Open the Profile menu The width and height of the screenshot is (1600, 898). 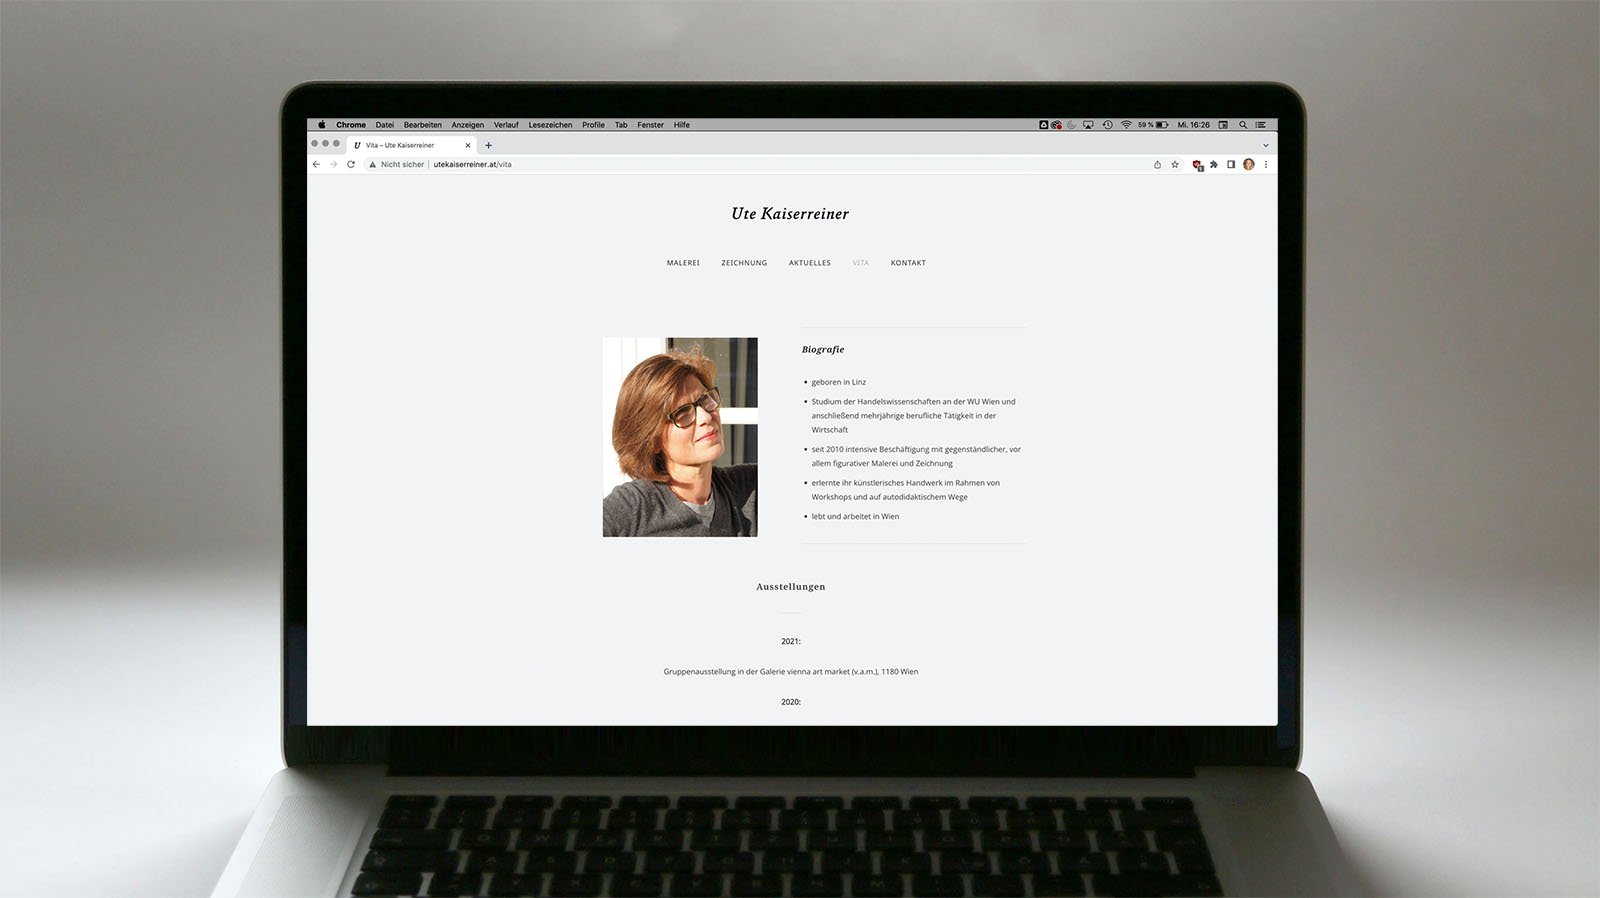coord(594,125)
